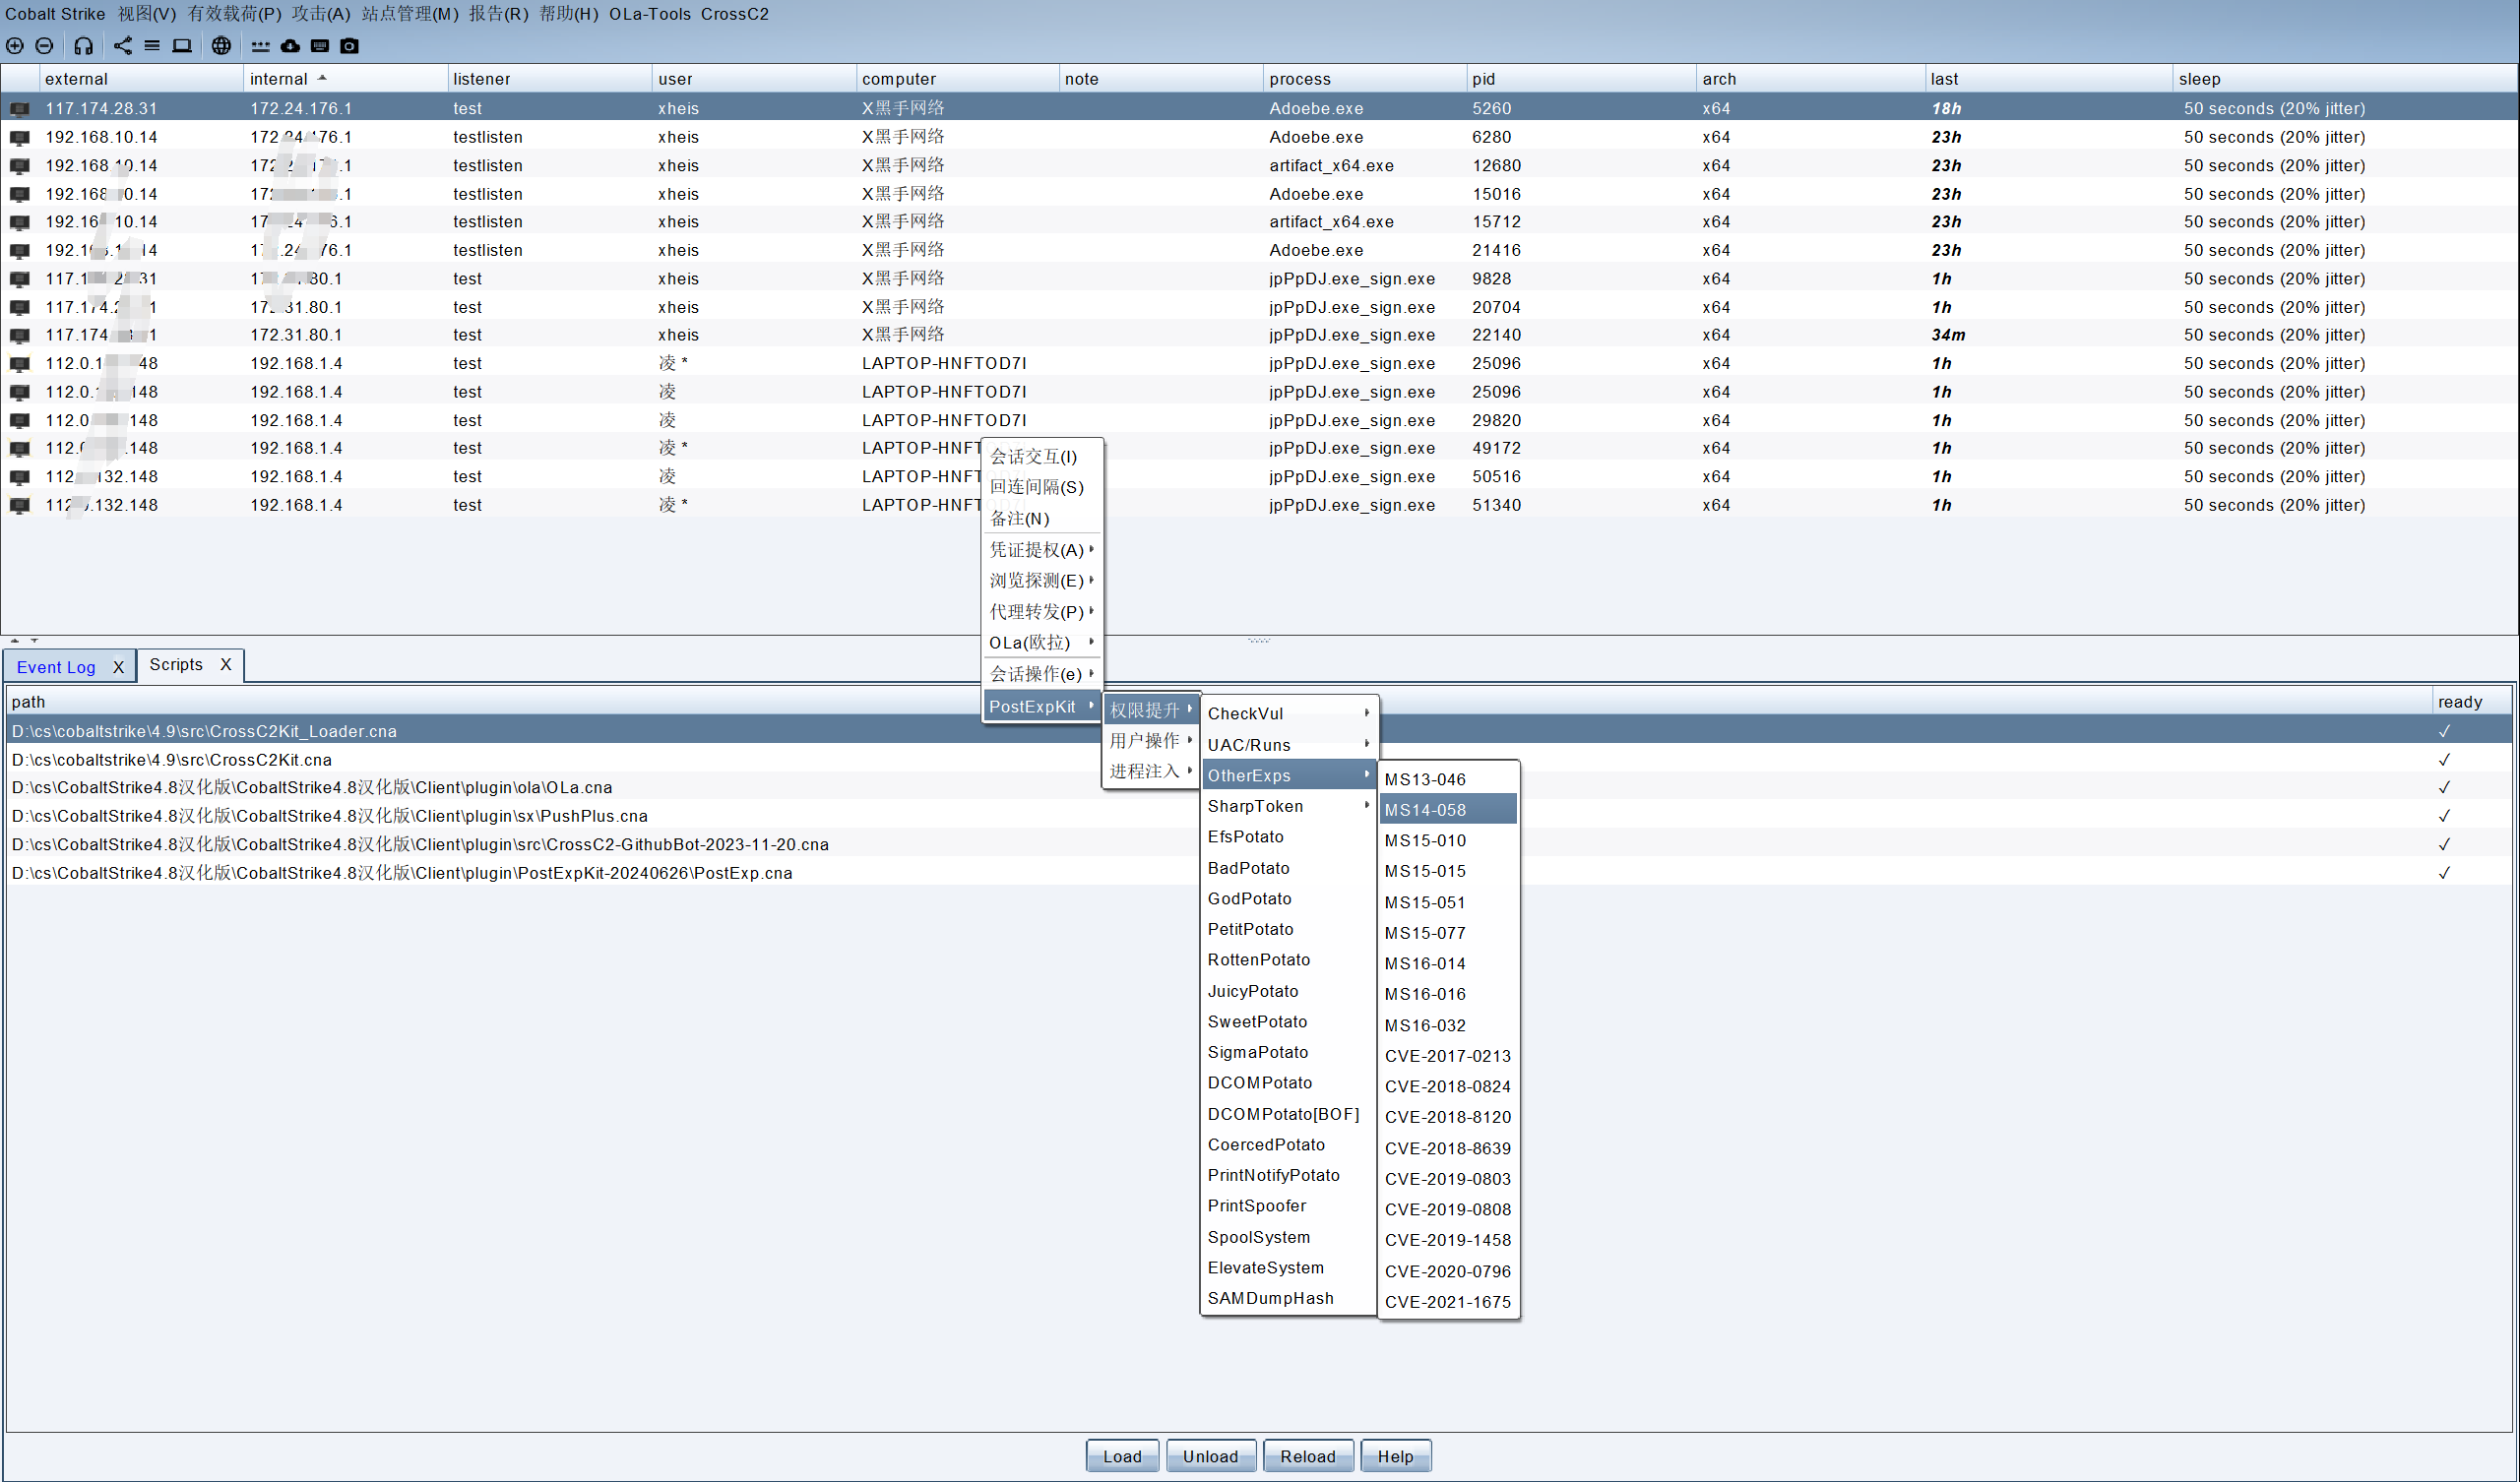Choose GodPotato from the menu
Image resolution: width=2520 pixels, height=1482 pixels.
coord(1289,899)
